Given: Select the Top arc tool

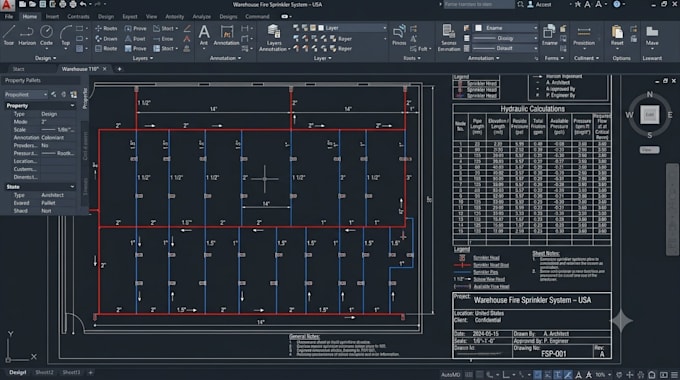Looking at the screenshot, I should click(x=65, y=36).
